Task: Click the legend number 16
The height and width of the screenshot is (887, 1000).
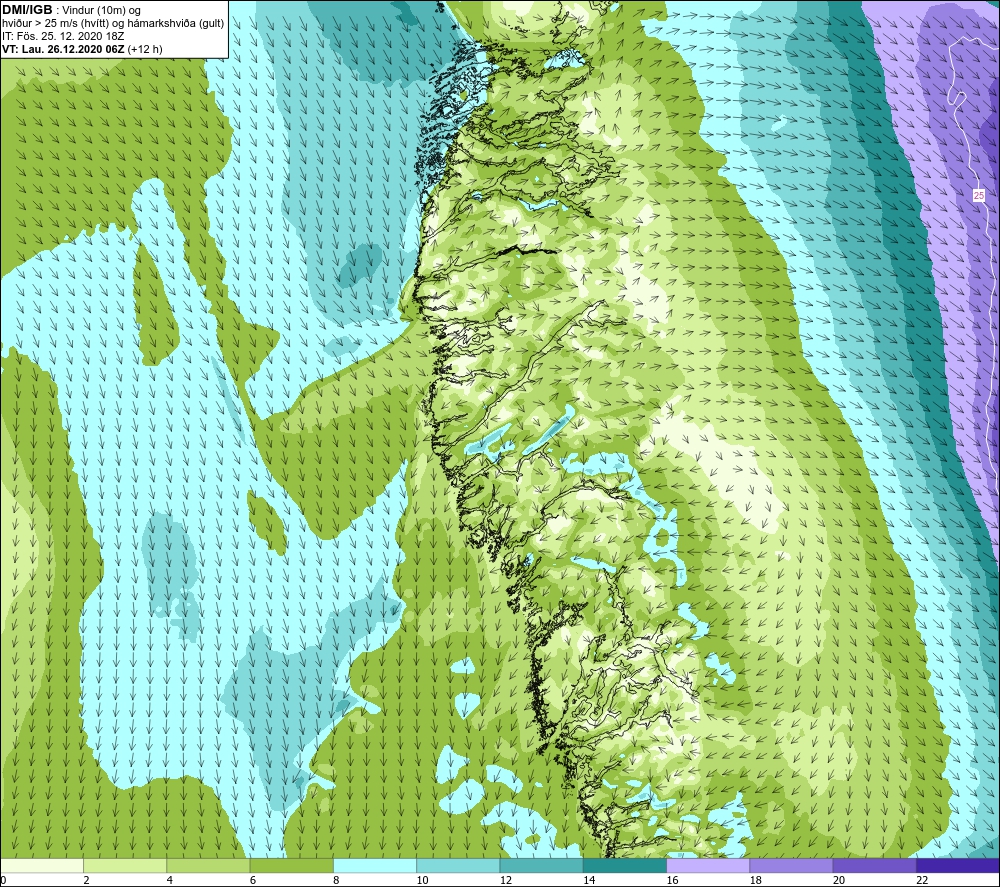Action: (672, 880)
